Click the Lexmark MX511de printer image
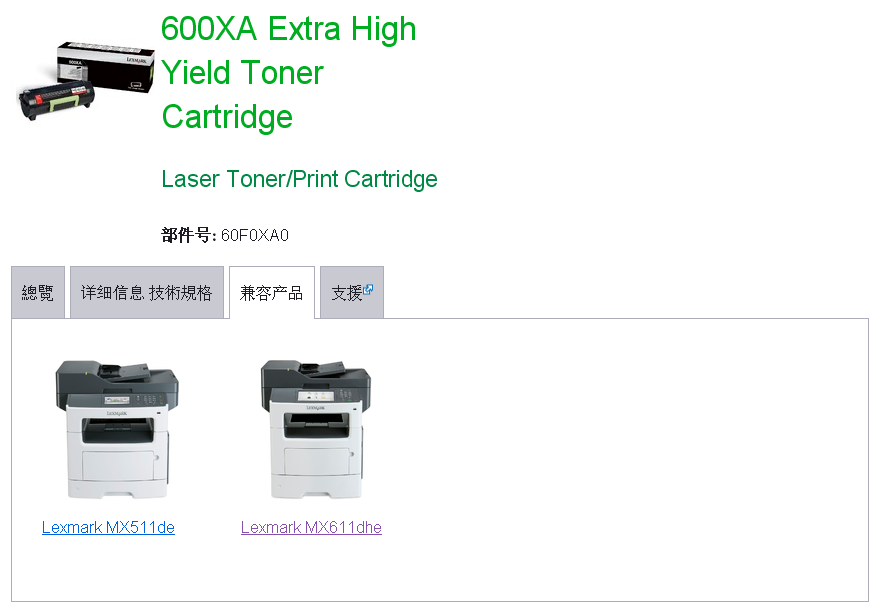Screen dimensions: 876x609 117,429
